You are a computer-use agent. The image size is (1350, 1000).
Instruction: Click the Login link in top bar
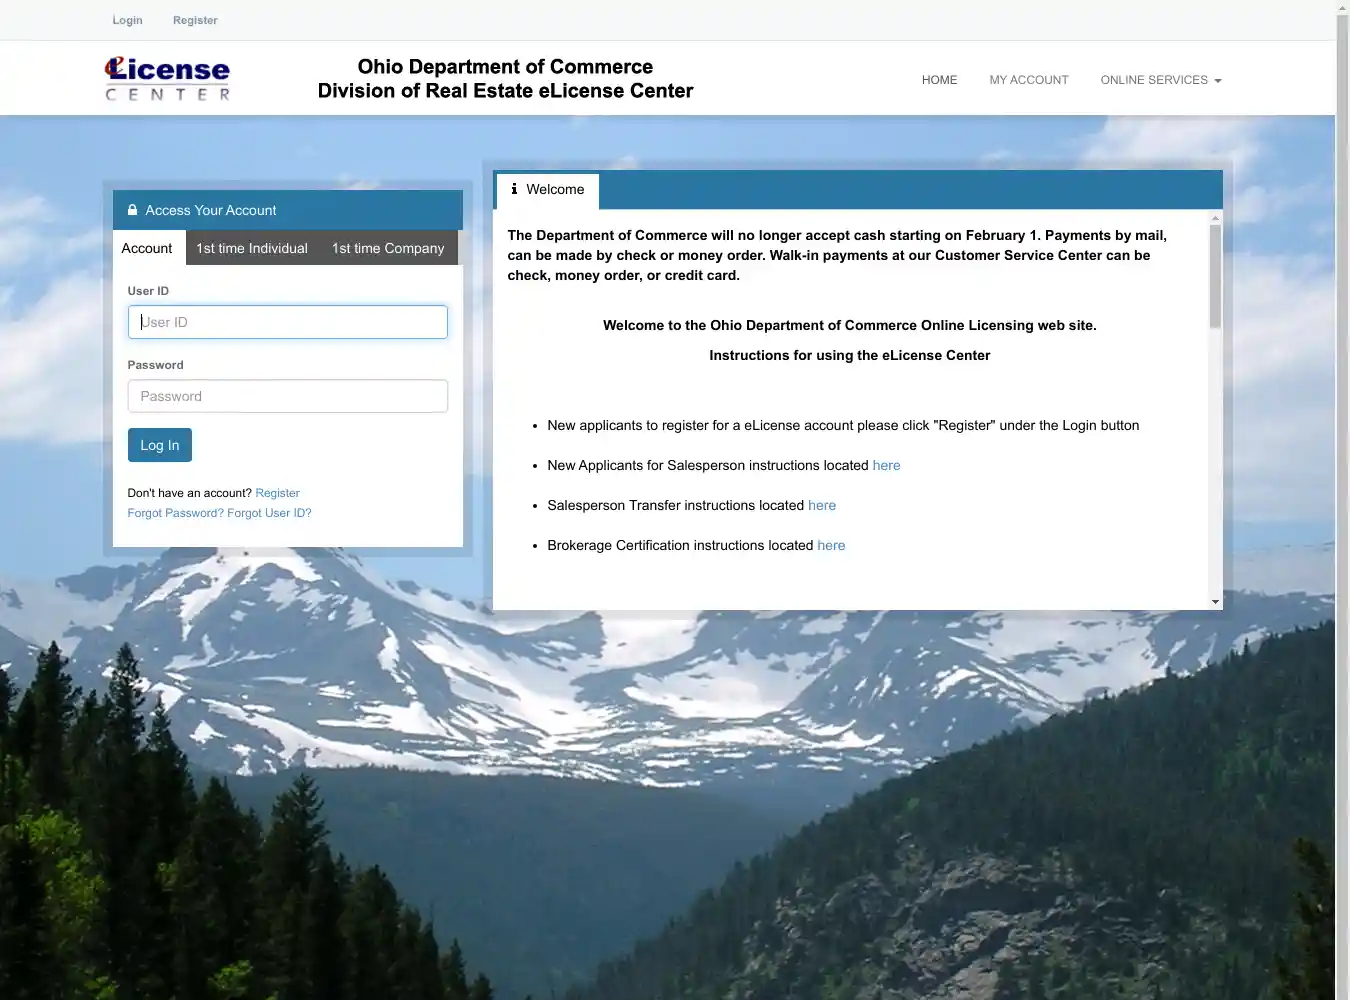click(127, 20)
